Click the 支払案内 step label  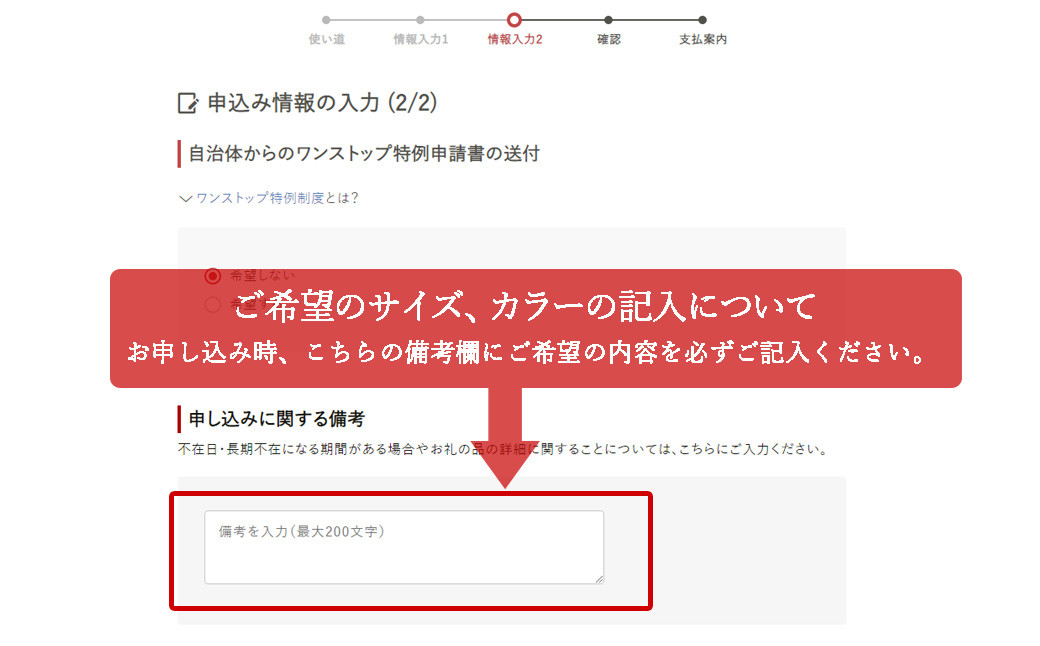pos(702,39)
